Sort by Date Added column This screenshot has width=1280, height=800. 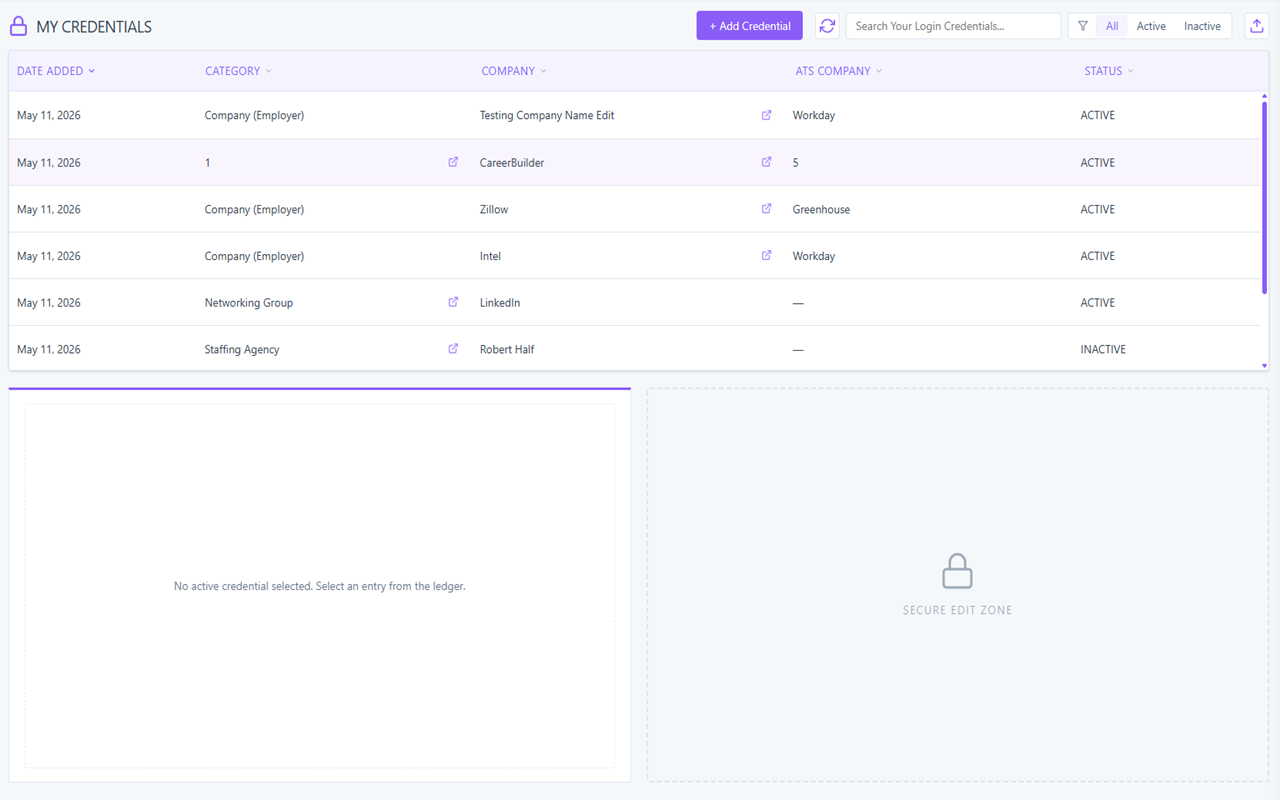pos(56,71)
